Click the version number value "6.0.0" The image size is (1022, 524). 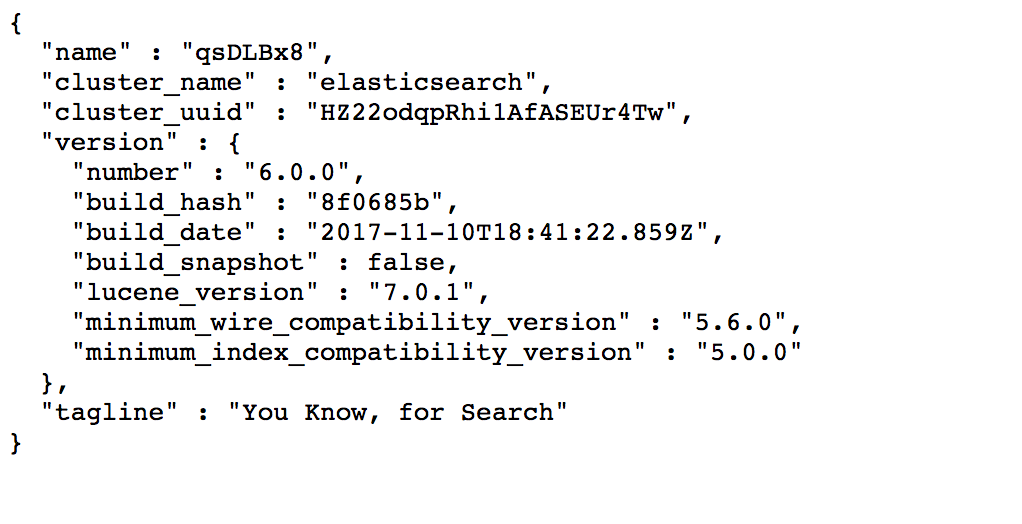pos(297,172)
